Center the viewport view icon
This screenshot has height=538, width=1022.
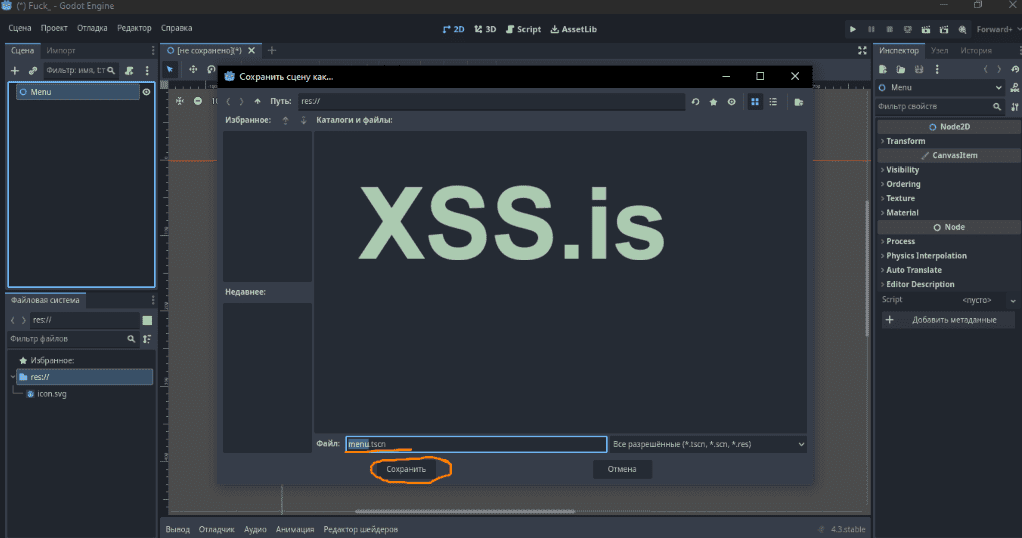[180, 101]
